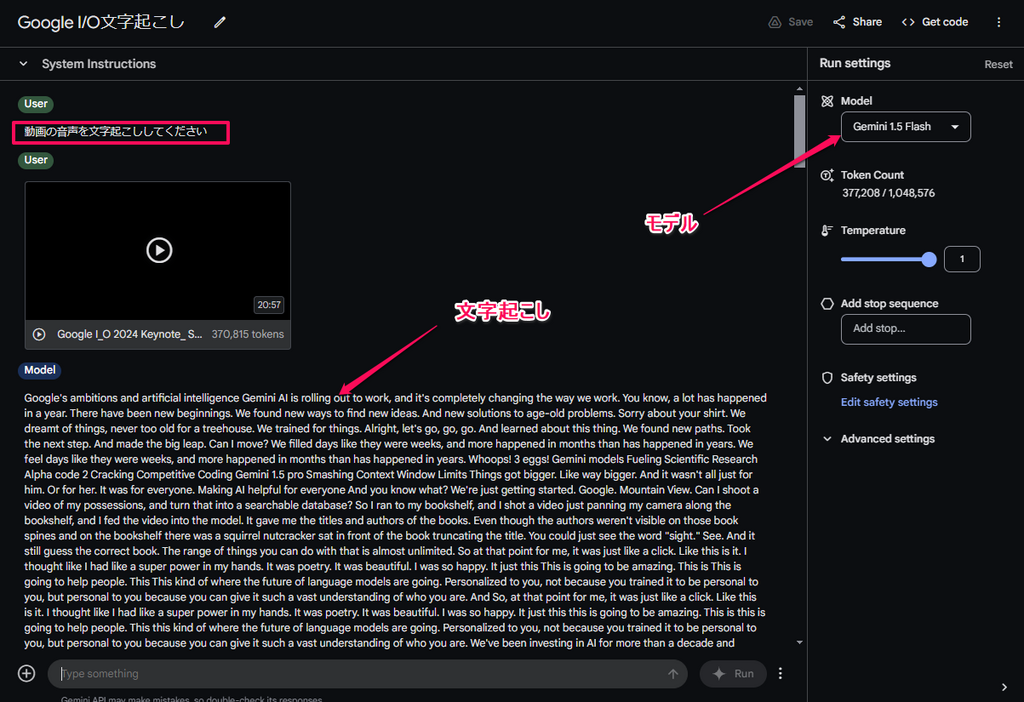Viewport: 1024px width, 702px height.
Task: Click the pencil edit title icon
Action: click(x=220, y=22)
